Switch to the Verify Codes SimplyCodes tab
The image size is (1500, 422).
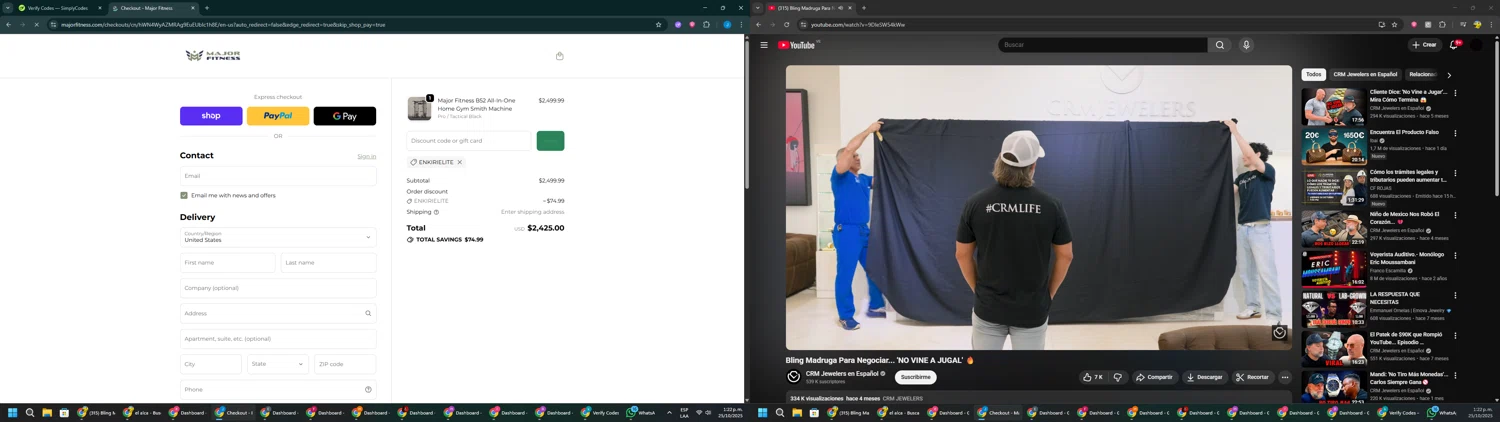(x=58, y=8)
